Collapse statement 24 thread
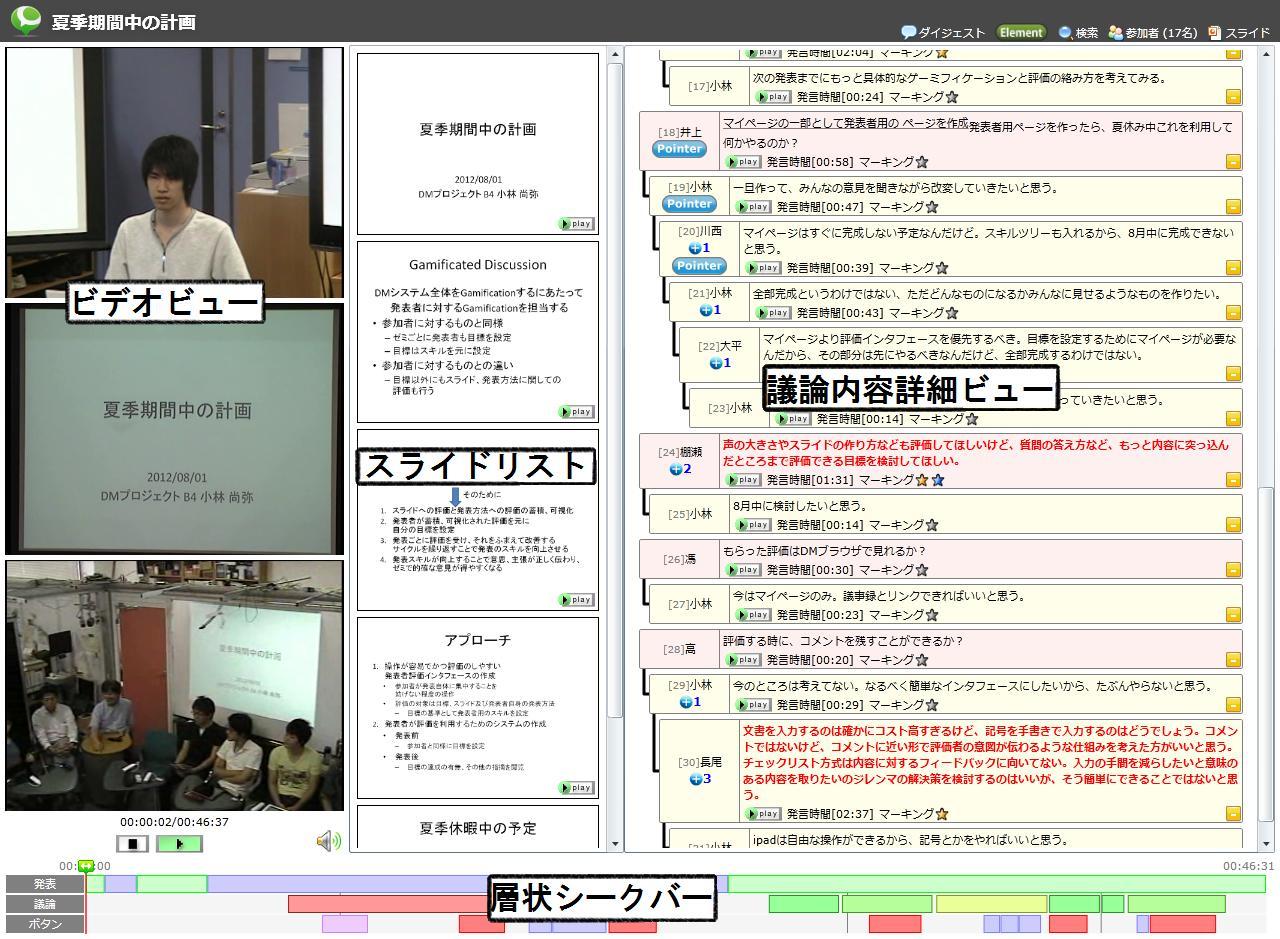Viewport: 1280px width, 939px height. [x=1233, y=480]
